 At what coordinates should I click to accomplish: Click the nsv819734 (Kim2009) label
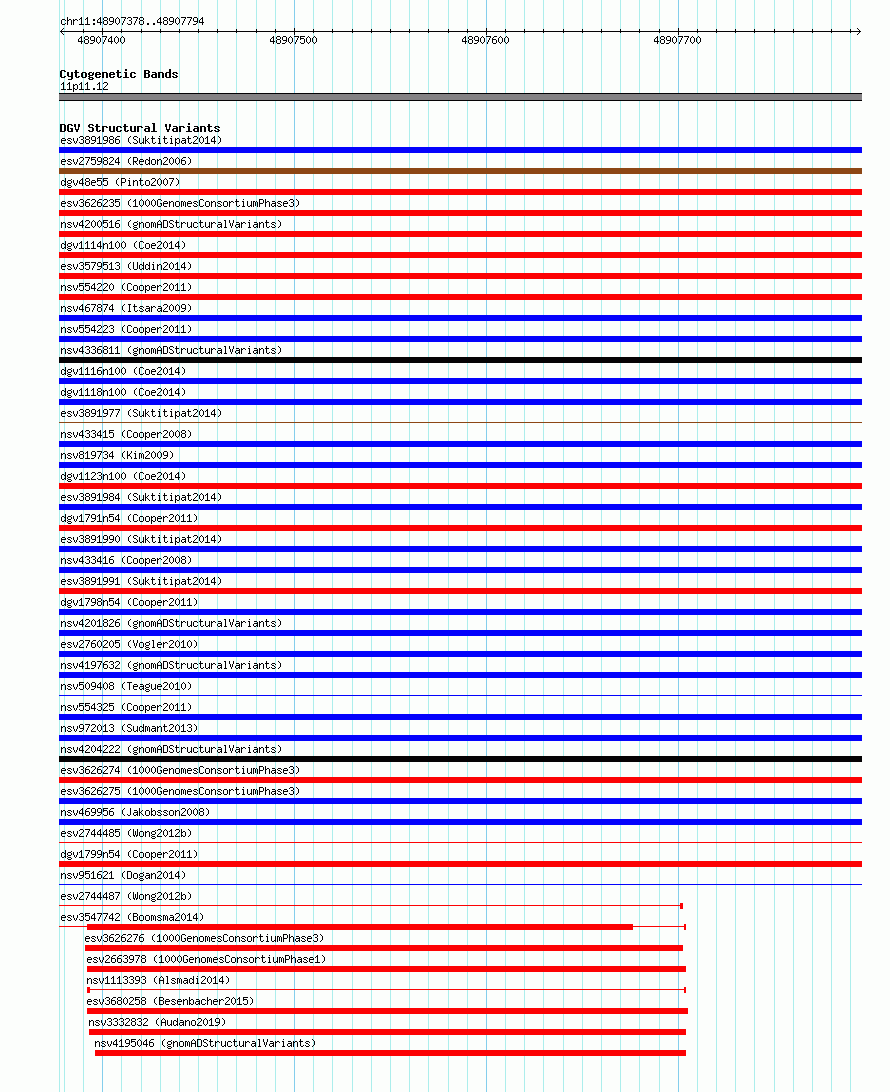point(117,455)
